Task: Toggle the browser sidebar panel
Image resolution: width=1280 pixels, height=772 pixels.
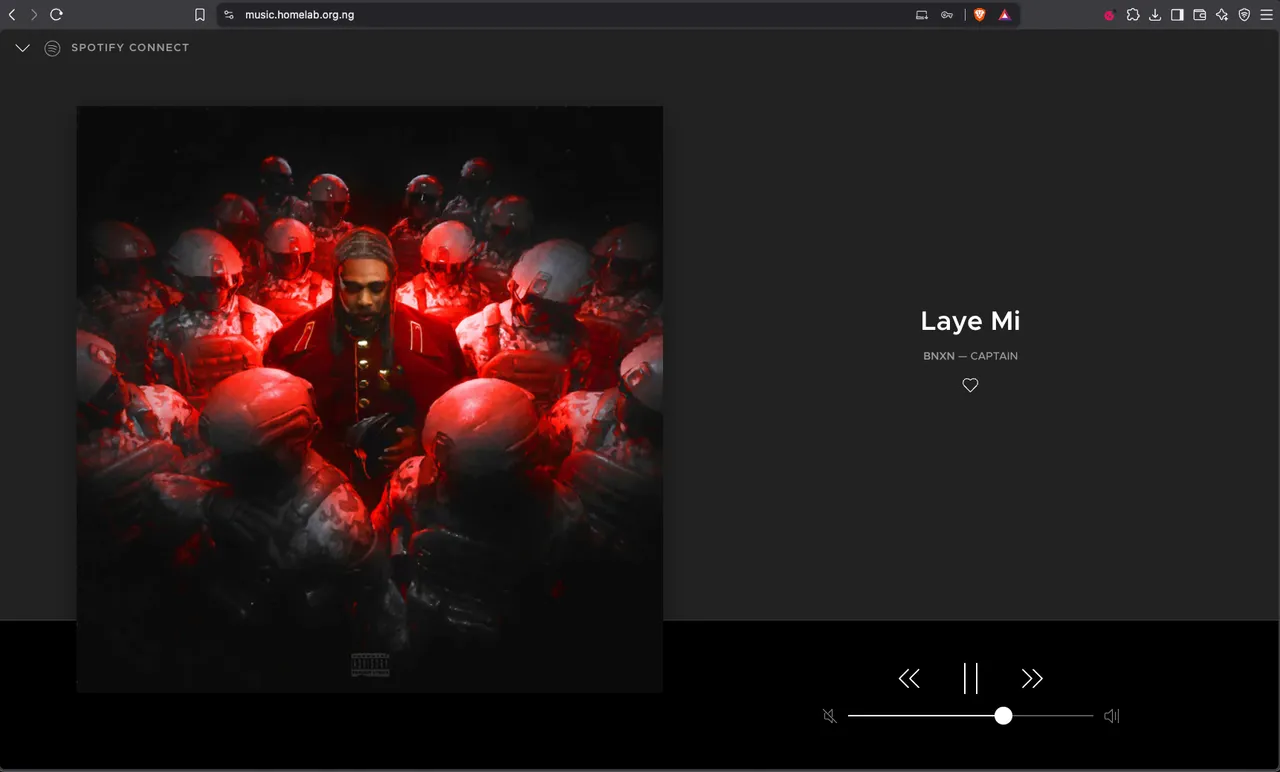Action: 1177,15
